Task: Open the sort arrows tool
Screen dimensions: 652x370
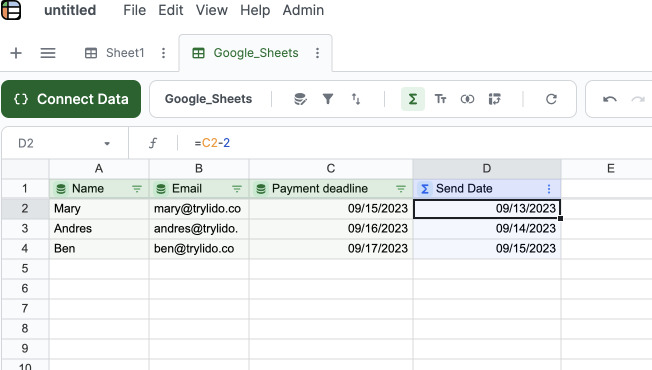Action: tap(356, 99)
